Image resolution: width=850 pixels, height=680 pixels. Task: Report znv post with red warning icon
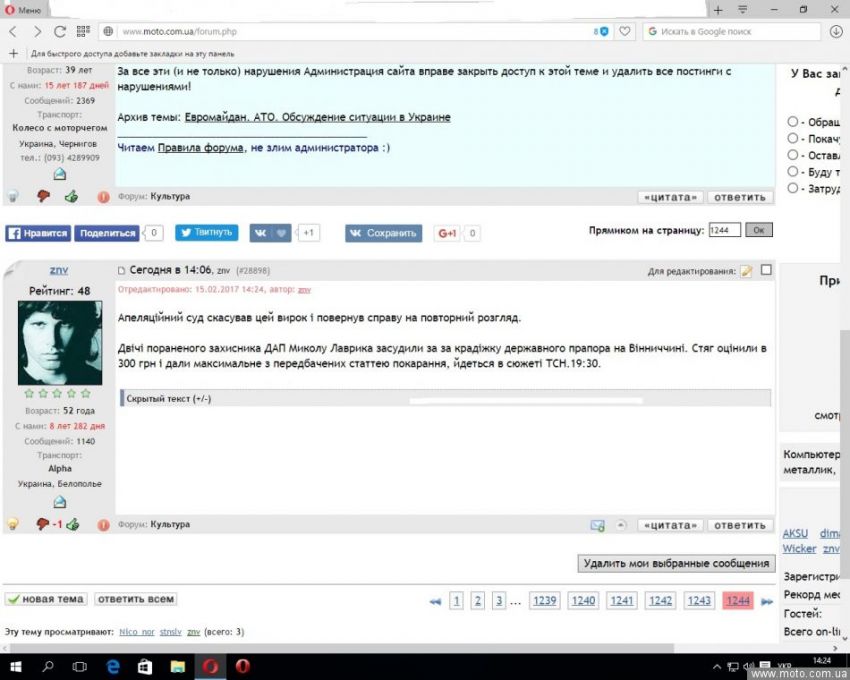(103, 525)
